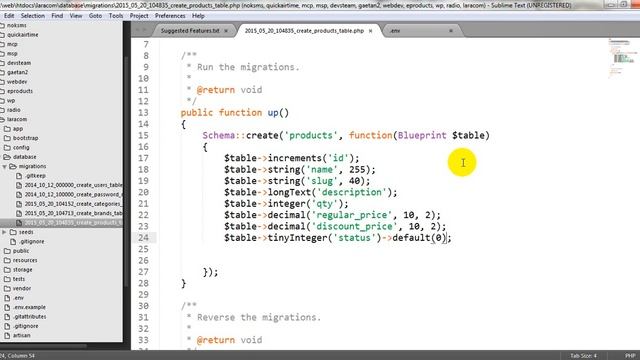Screen dimensions: 640x360
Task: Close the .env tab
Action: click(x=451, y=31)
